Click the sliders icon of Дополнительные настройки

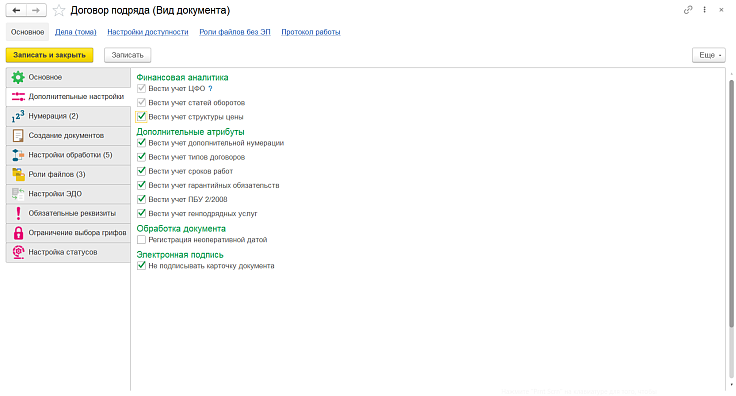click(18, 97)
